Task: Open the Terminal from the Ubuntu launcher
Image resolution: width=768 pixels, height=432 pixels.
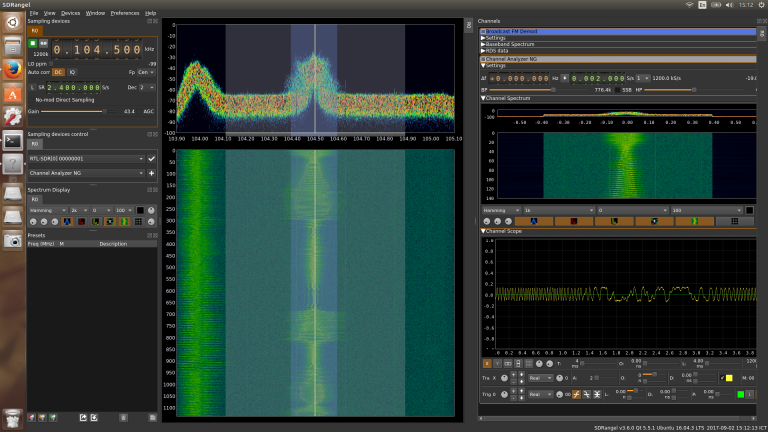Action: (x=12, y=141)
